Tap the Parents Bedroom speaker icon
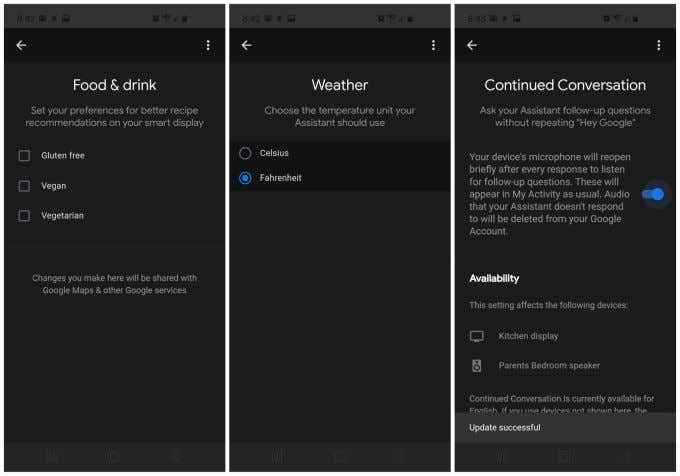The height and width of the screenshot is (476, 680). click(x=477, y=365)
